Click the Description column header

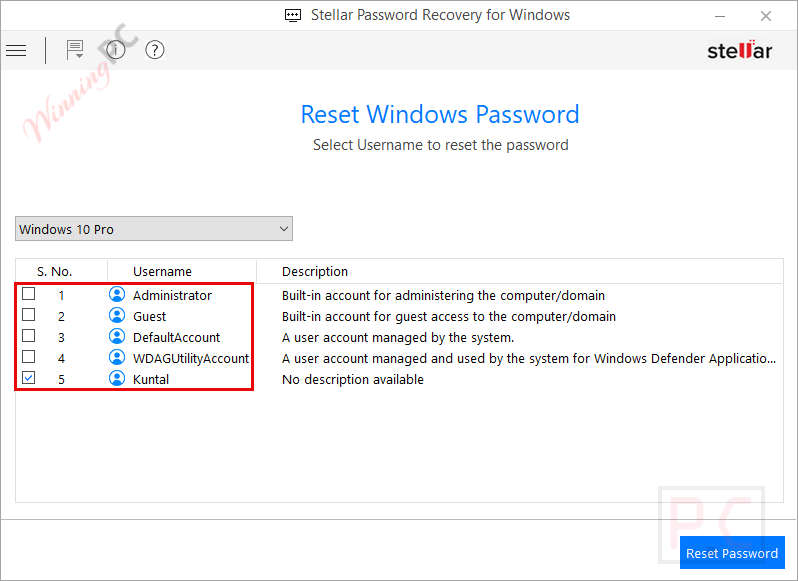[x=315, y=272]
